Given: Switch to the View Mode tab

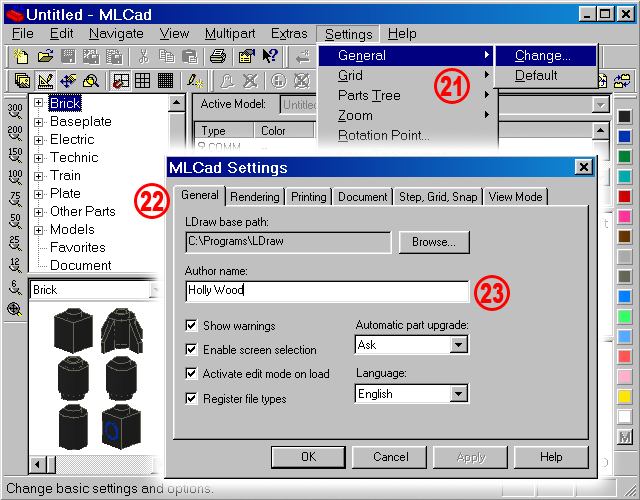Looking at the screenshot, I should (515, 197).
